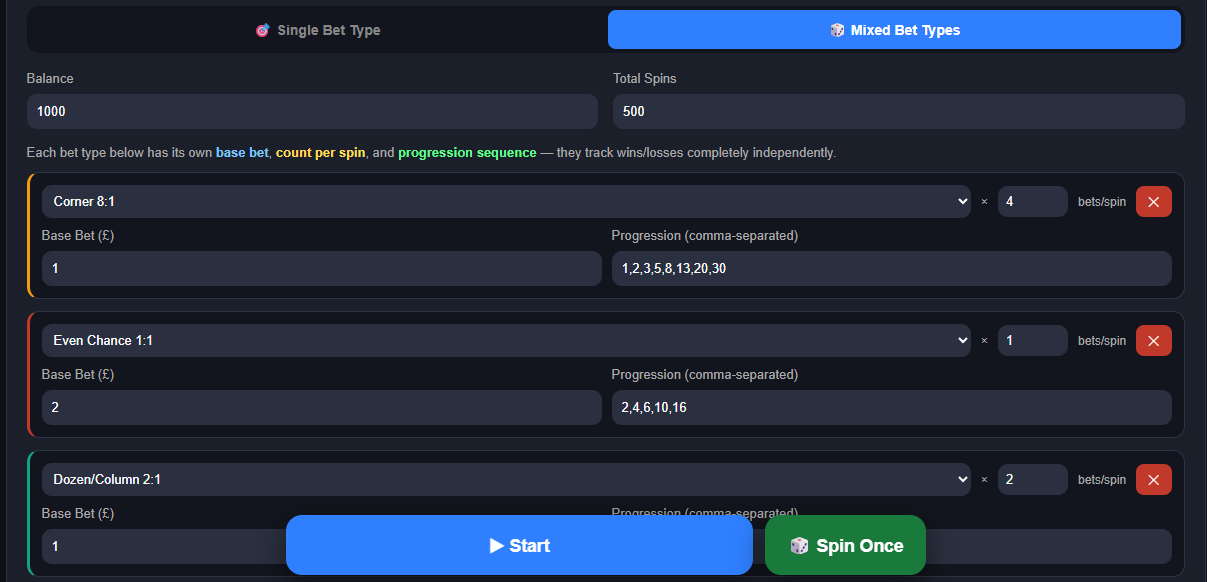Remove the Corner 8:1 bet row
This screenshot has width=1207, height=582.
point(1153,201)
